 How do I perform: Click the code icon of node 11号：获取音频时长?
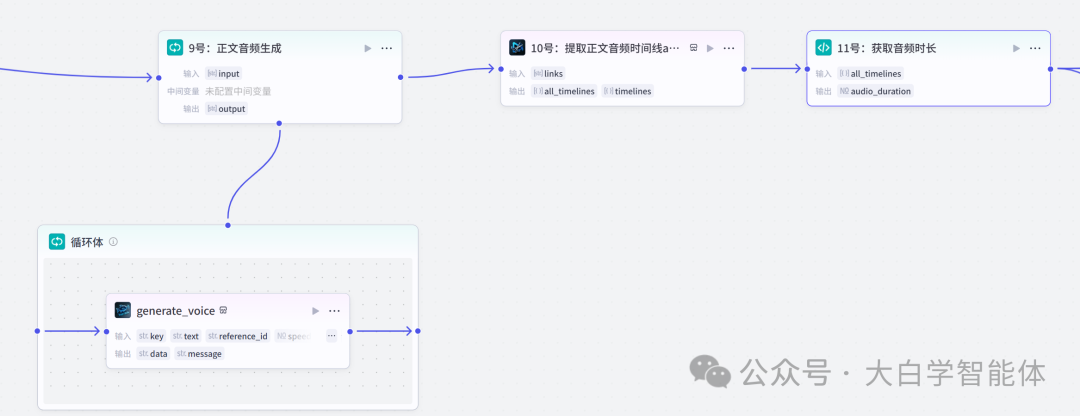click(x=824, y=48)
